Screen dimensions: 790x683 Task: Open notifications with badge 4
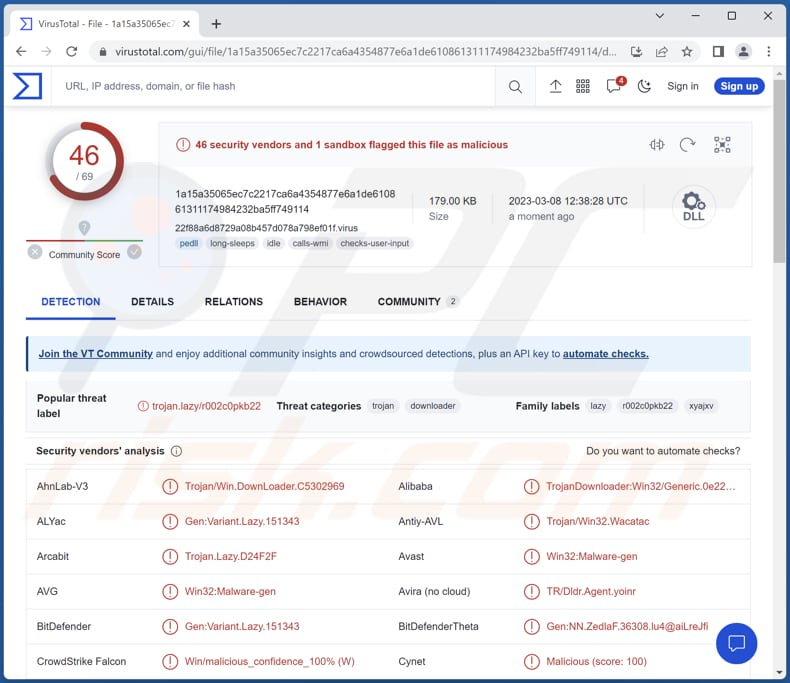(615, 85)
